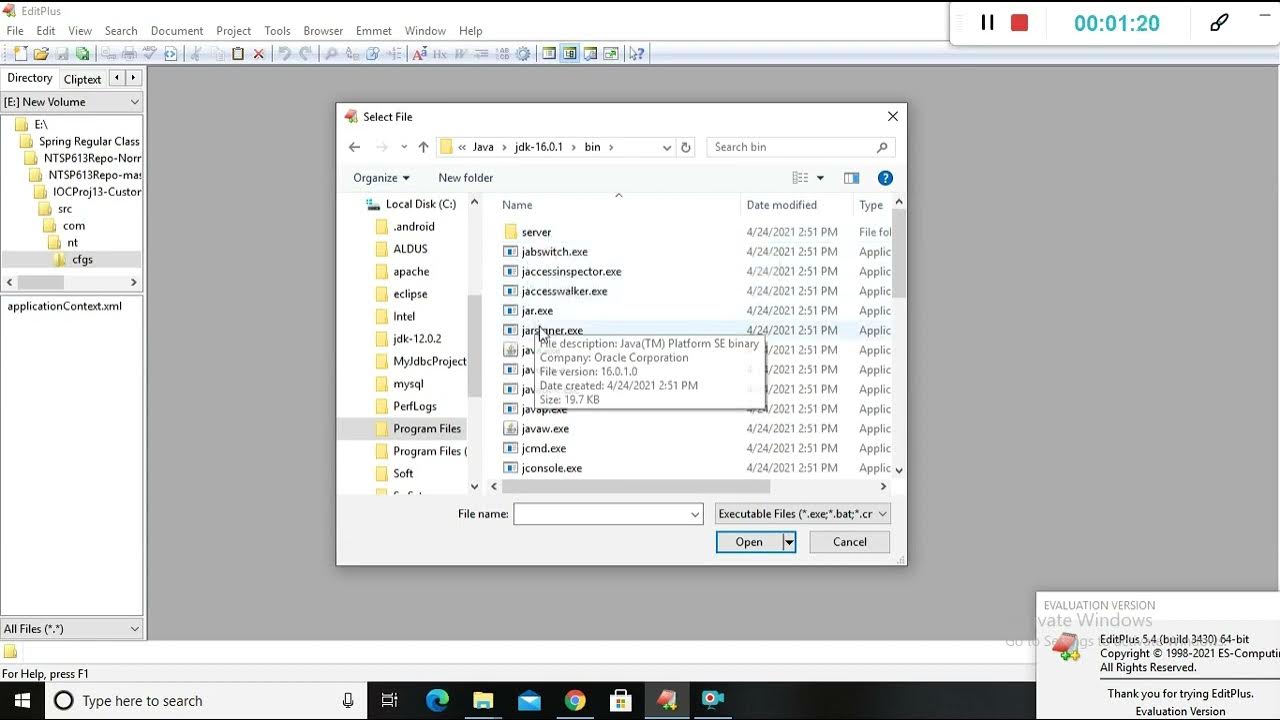The height and width of the screenshot is (720, 1280).
Task: Click into the Search bin field
Action: (800, 147)
